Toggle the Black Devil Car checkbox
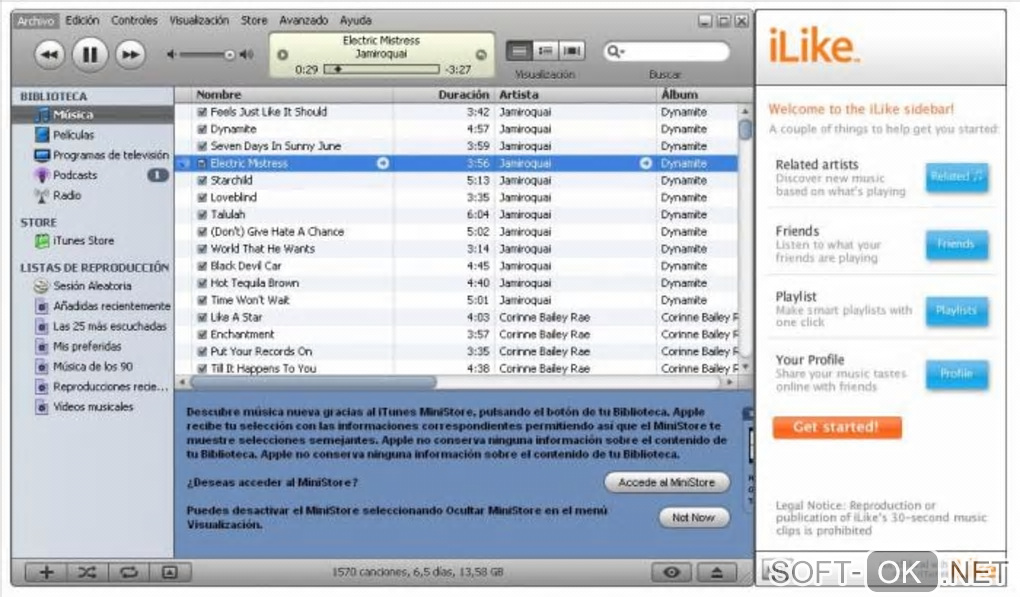 tap(202, 266)
